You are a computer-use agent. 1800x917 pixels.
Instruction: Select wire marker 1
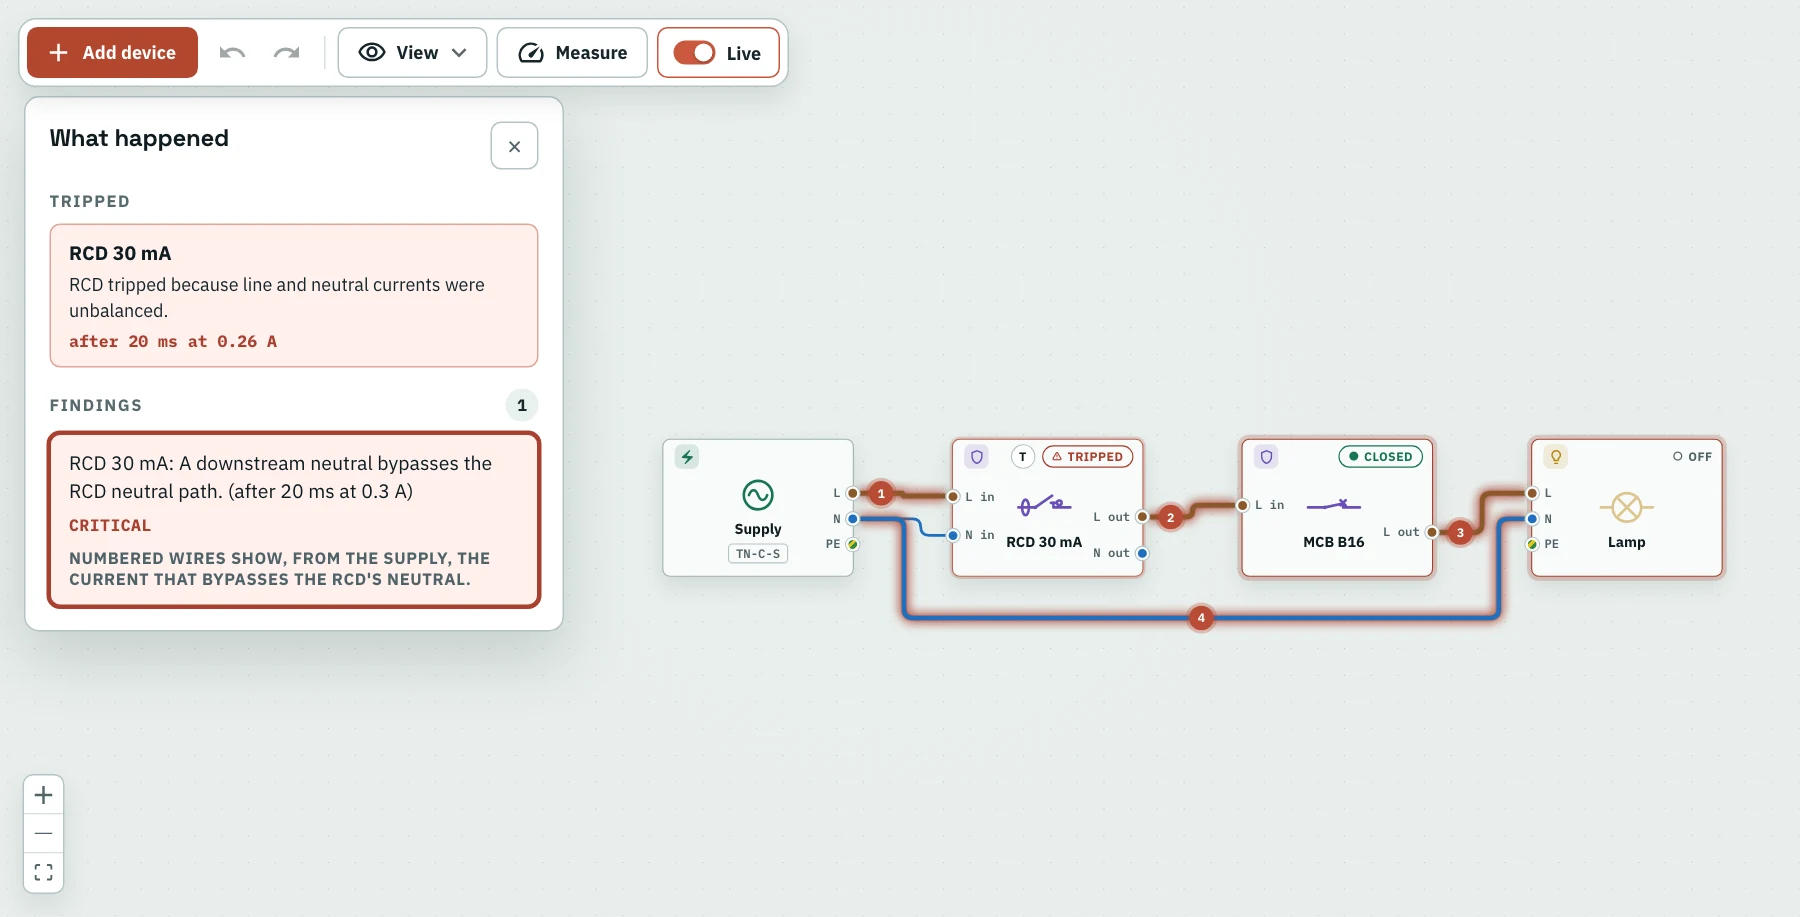click(x=881, y=493)
